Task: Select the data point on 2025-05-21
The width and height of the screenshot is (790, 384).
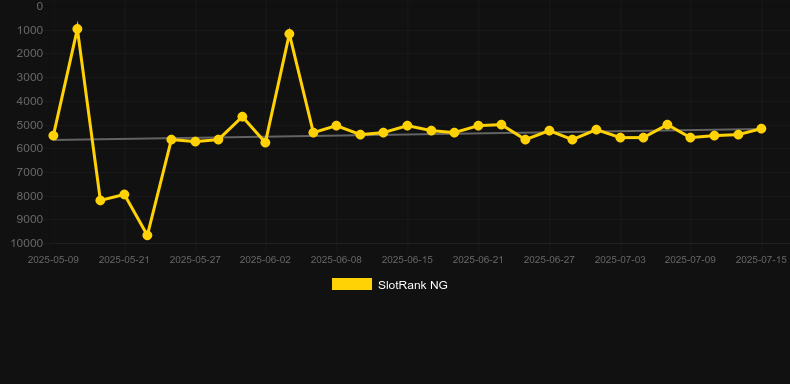Action: pyautogui.click(x=124, y=195)
